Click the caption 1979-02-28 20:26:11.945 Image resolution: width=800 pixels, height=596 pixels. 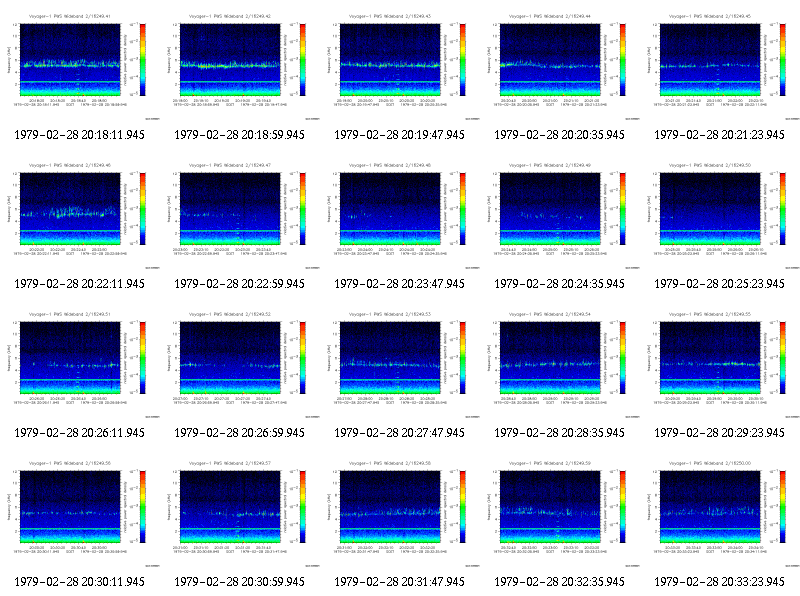[x=80, y=433]
